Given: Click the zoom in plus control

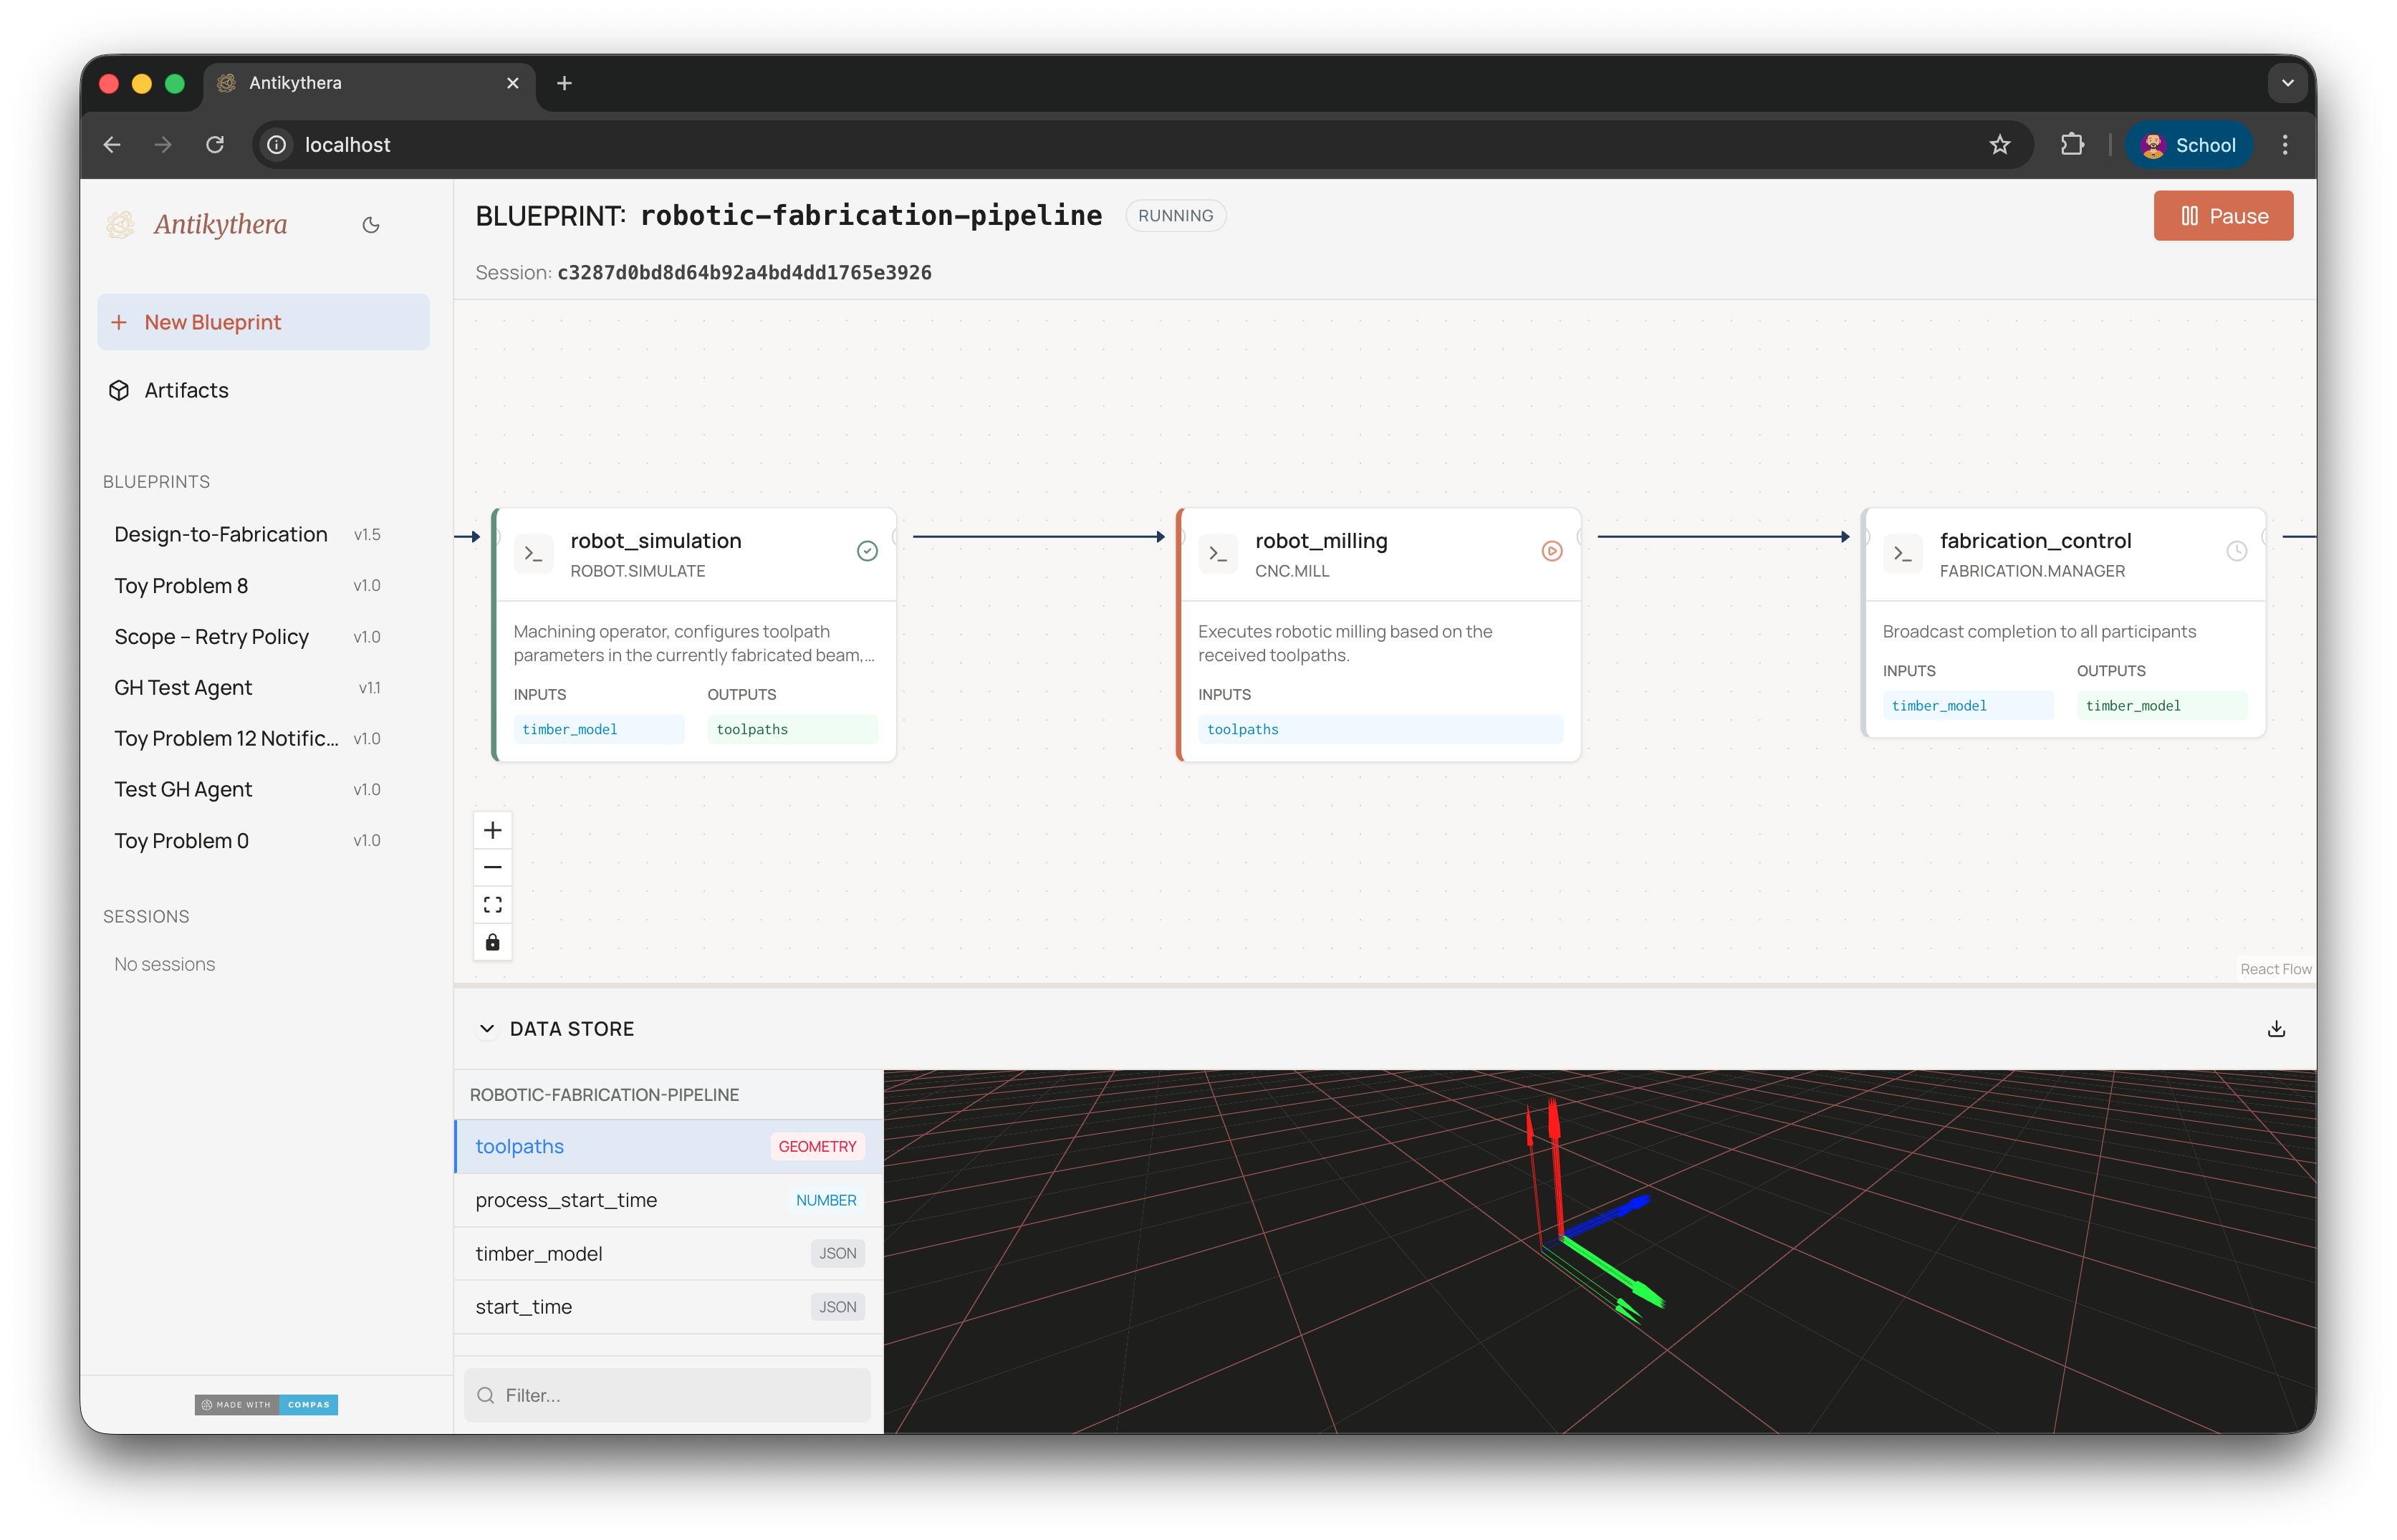Looking at the screenshot, I should (x=492, y=830).
